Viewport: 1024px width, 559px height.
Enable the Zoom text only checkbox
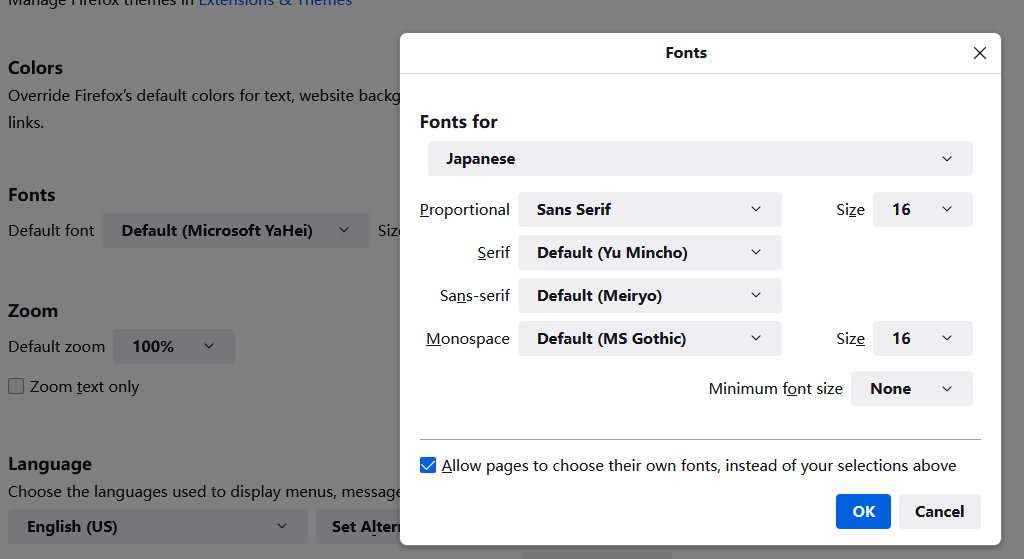pos(16,387)
